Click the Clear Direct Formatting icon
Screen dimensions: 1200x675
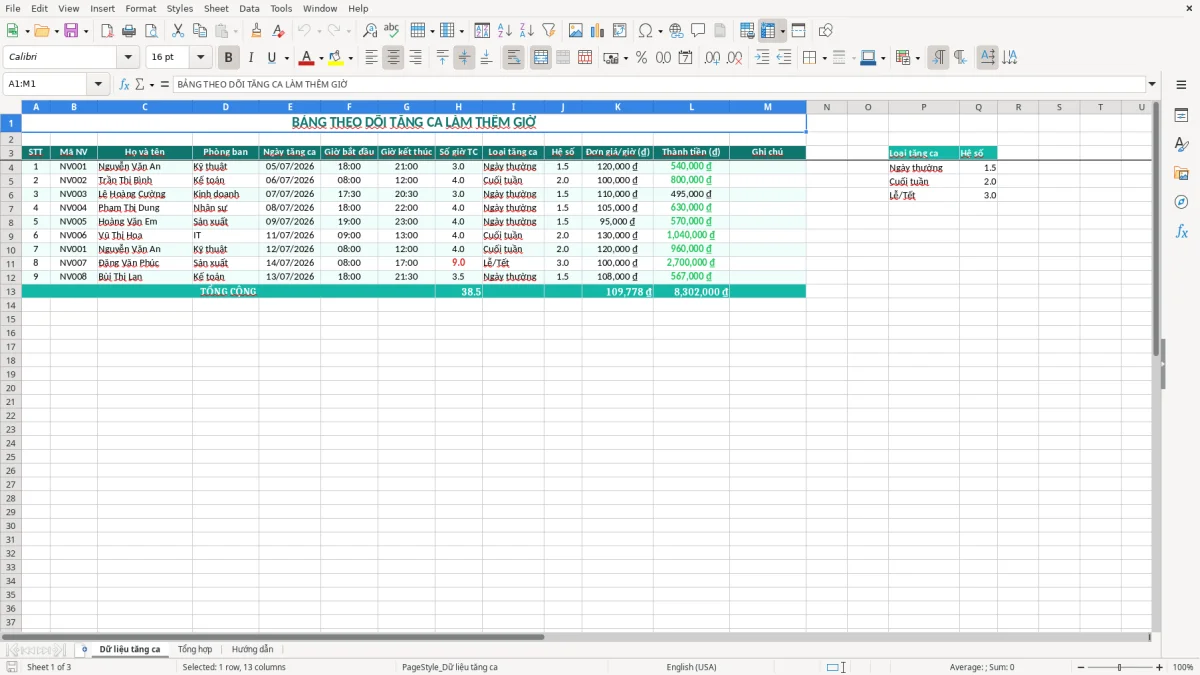click(279, 31)
